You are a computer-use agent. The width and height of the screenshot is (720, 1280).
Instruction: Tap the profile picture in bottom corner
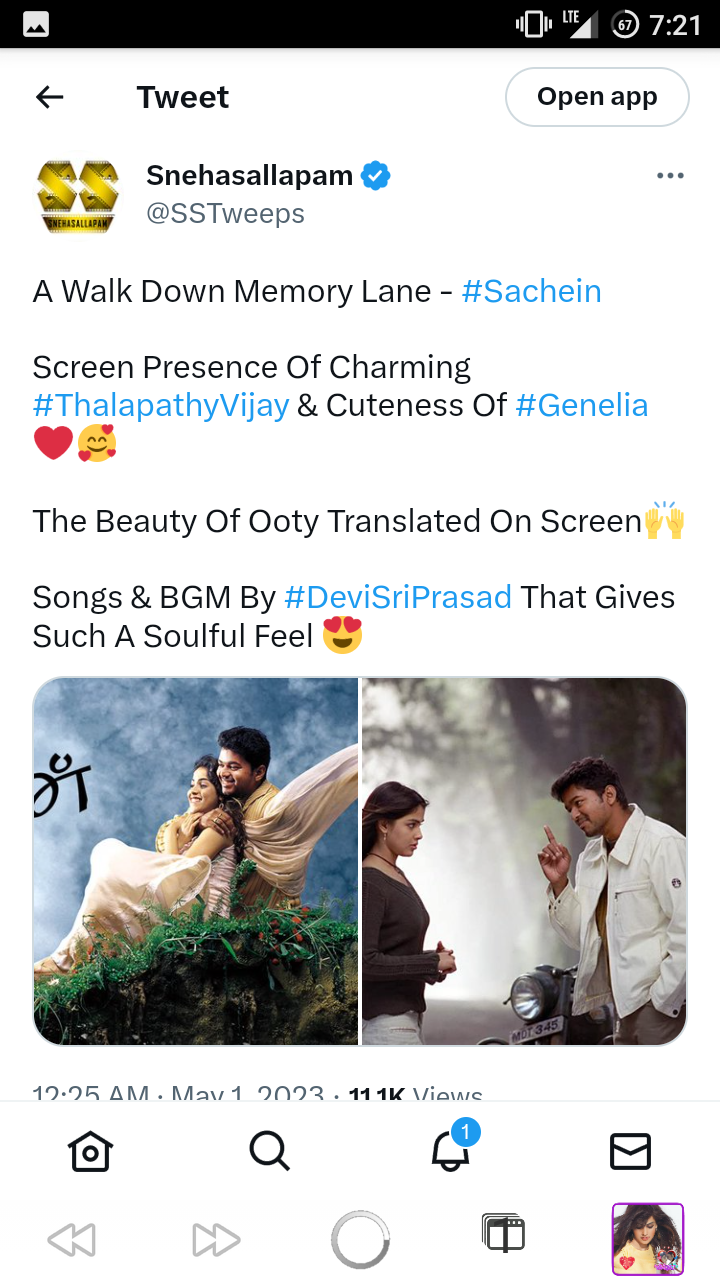pyautogui.click(x=648, y=1240)
